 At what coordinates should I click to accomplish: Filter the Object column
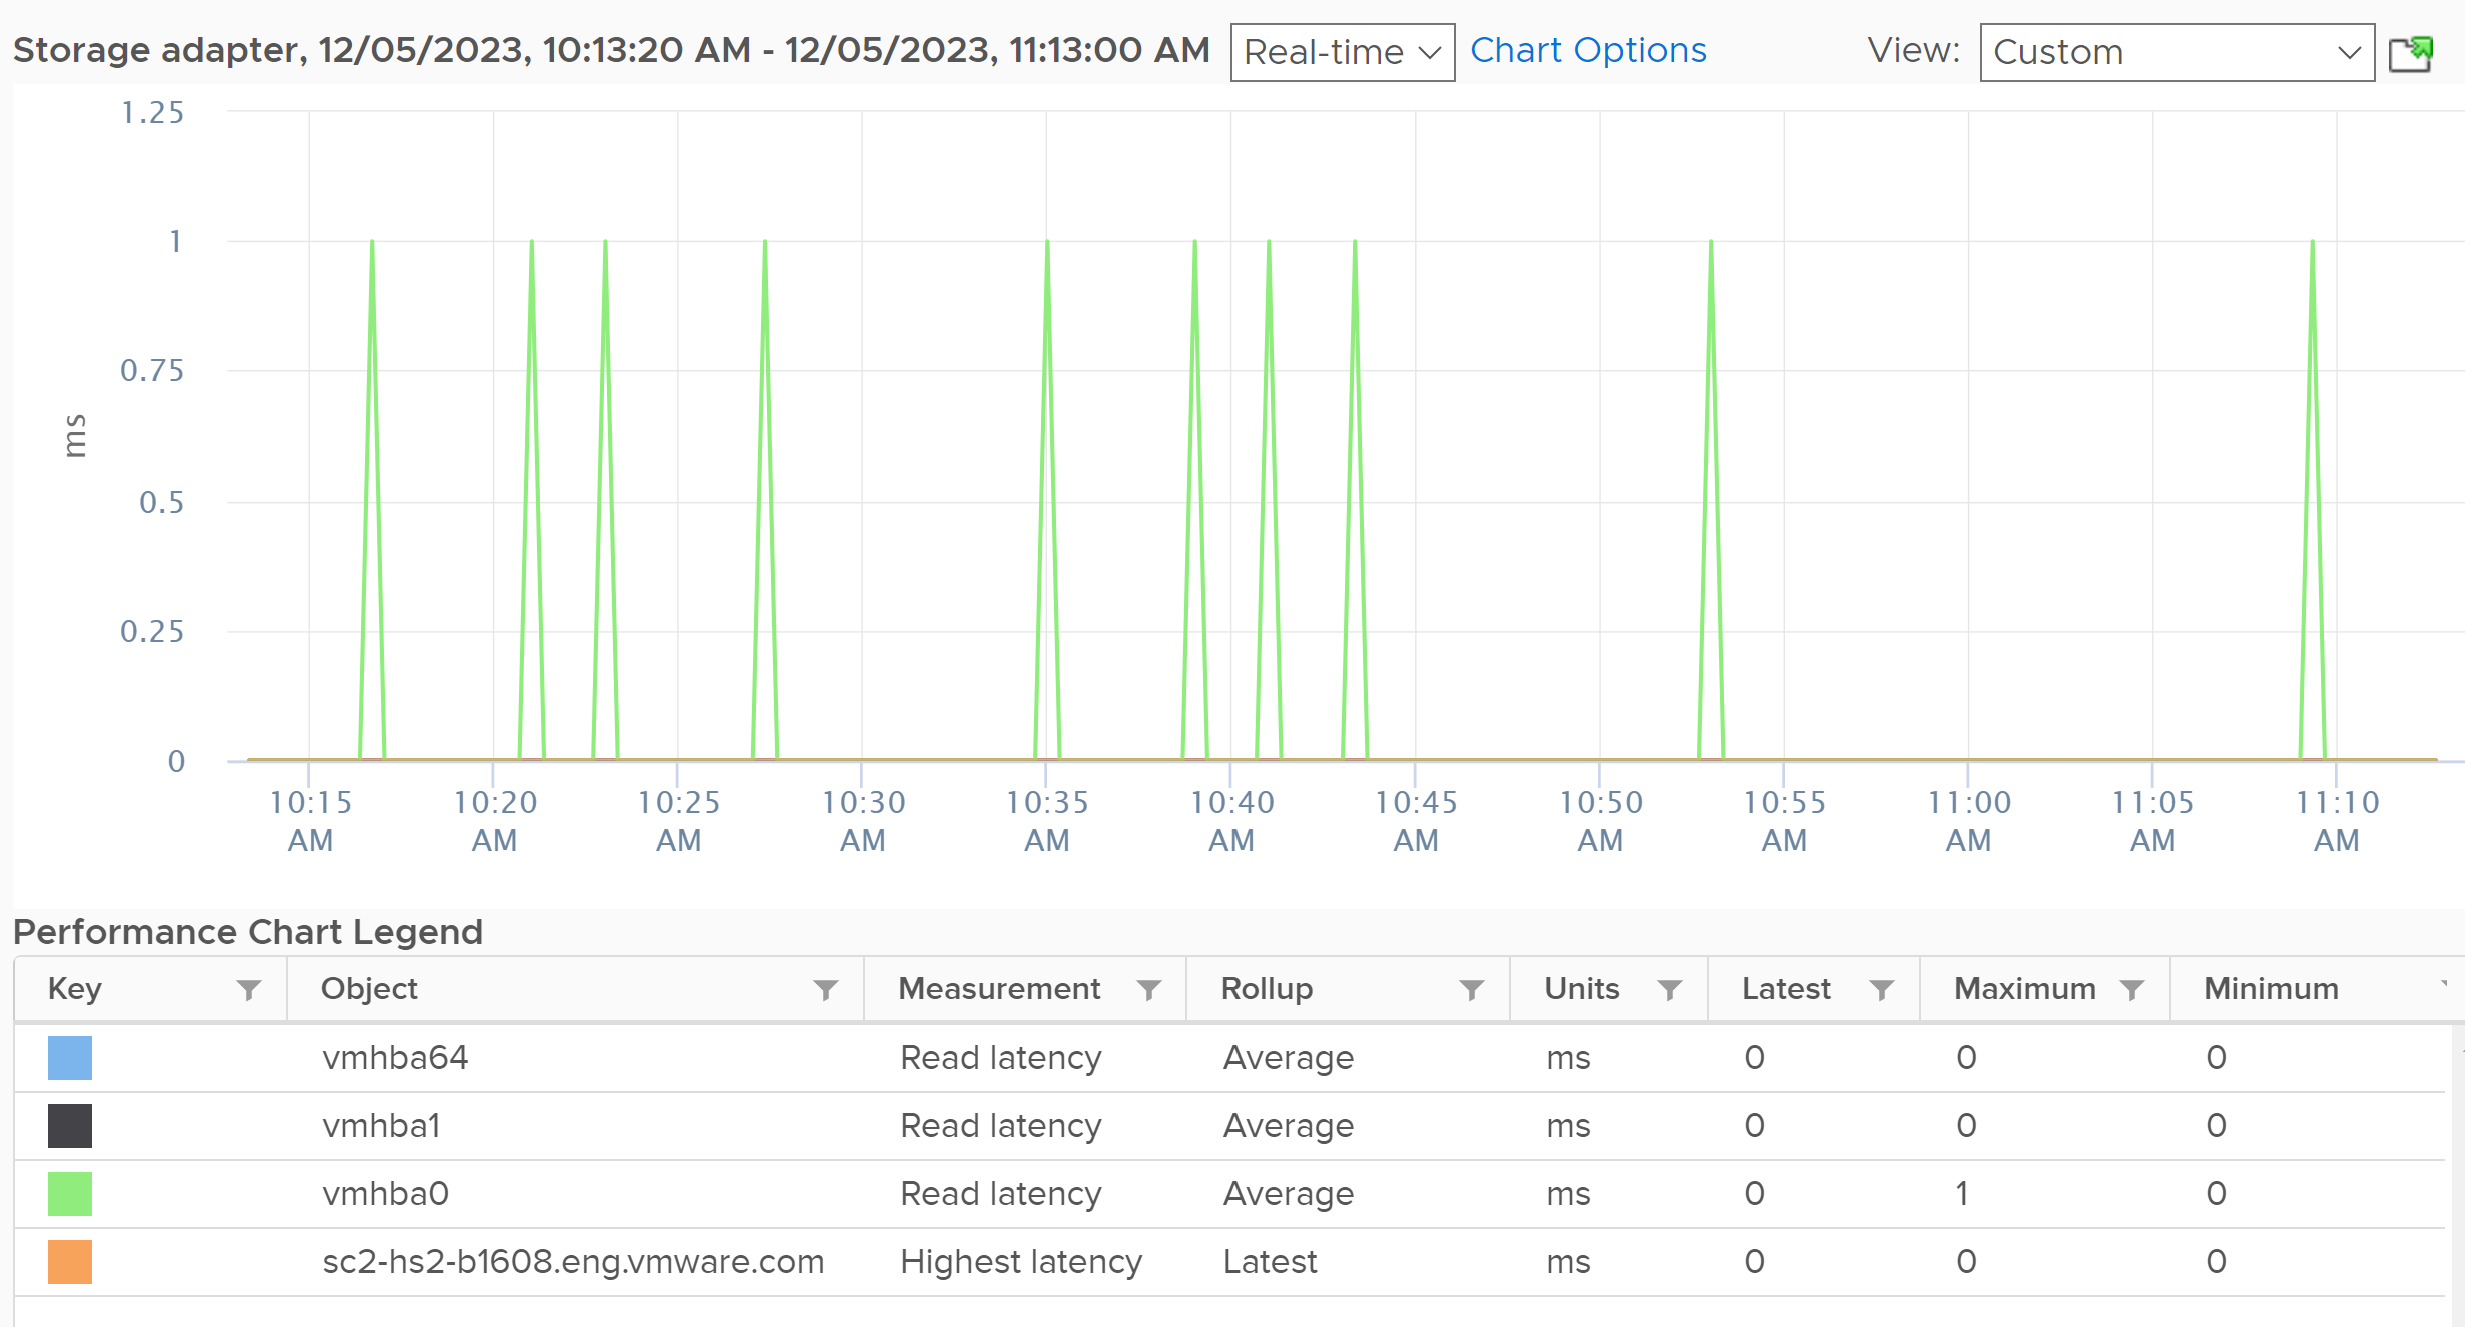click(x=826, y=990)
